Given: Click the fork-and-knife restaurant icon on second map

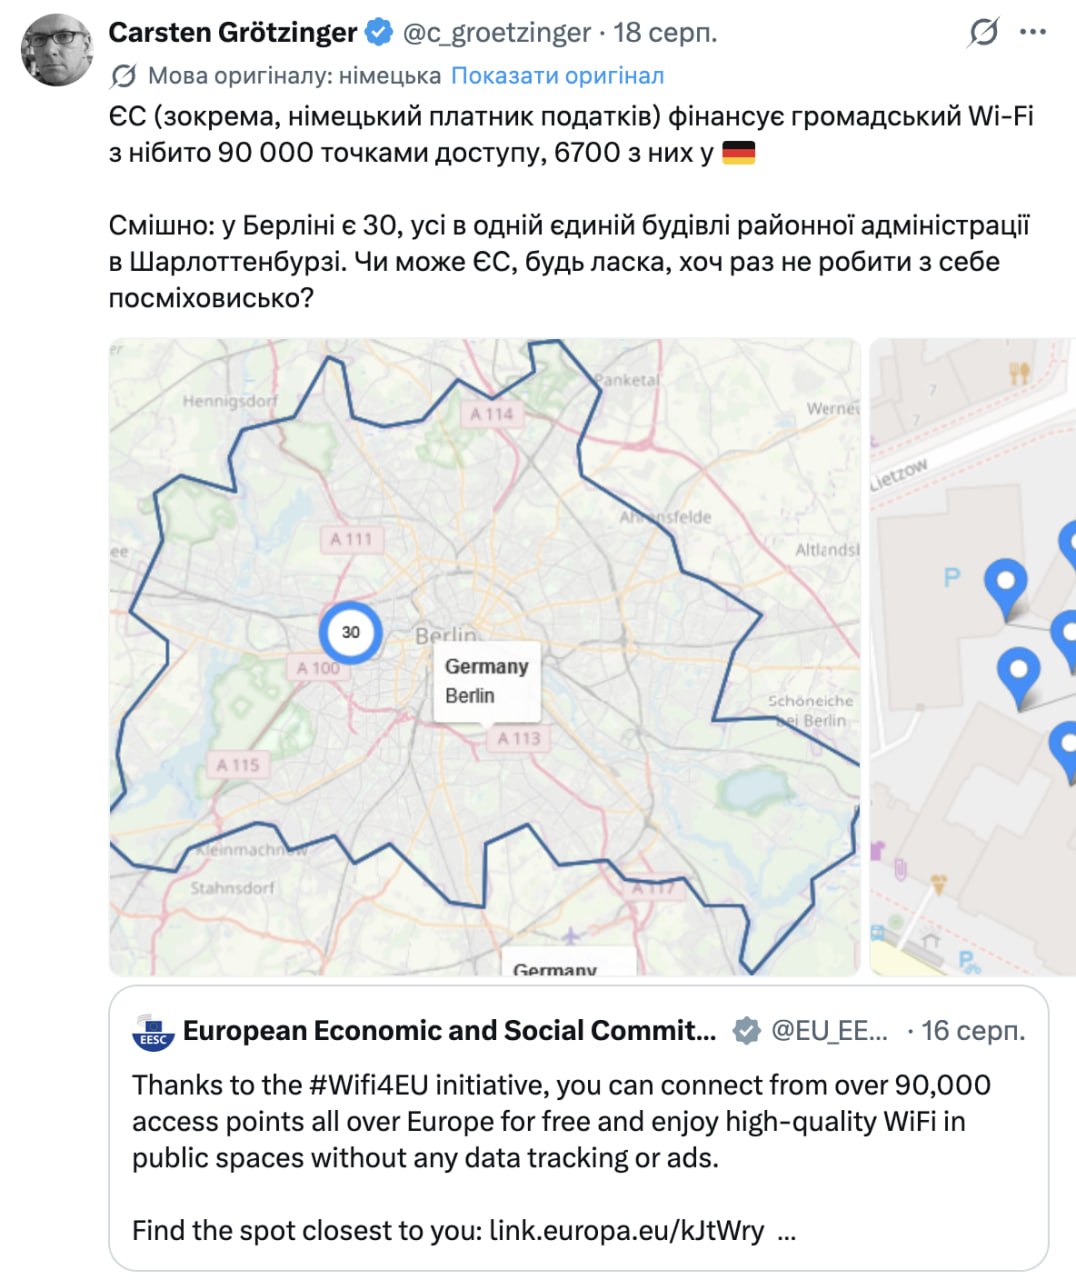Looking at the screenshot, I should (x=1019, y=373).
